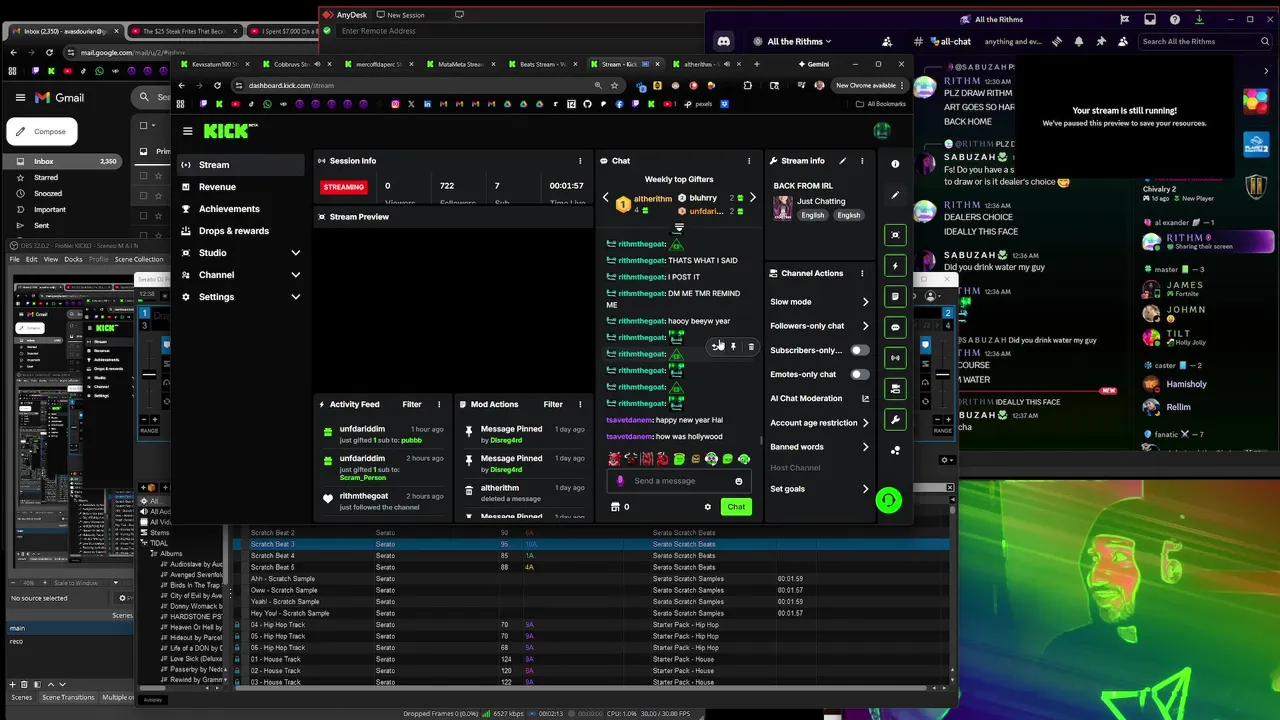Click the pin message icon in chat hover bar
Screen dimensions: 1280x720
[733, 347]
